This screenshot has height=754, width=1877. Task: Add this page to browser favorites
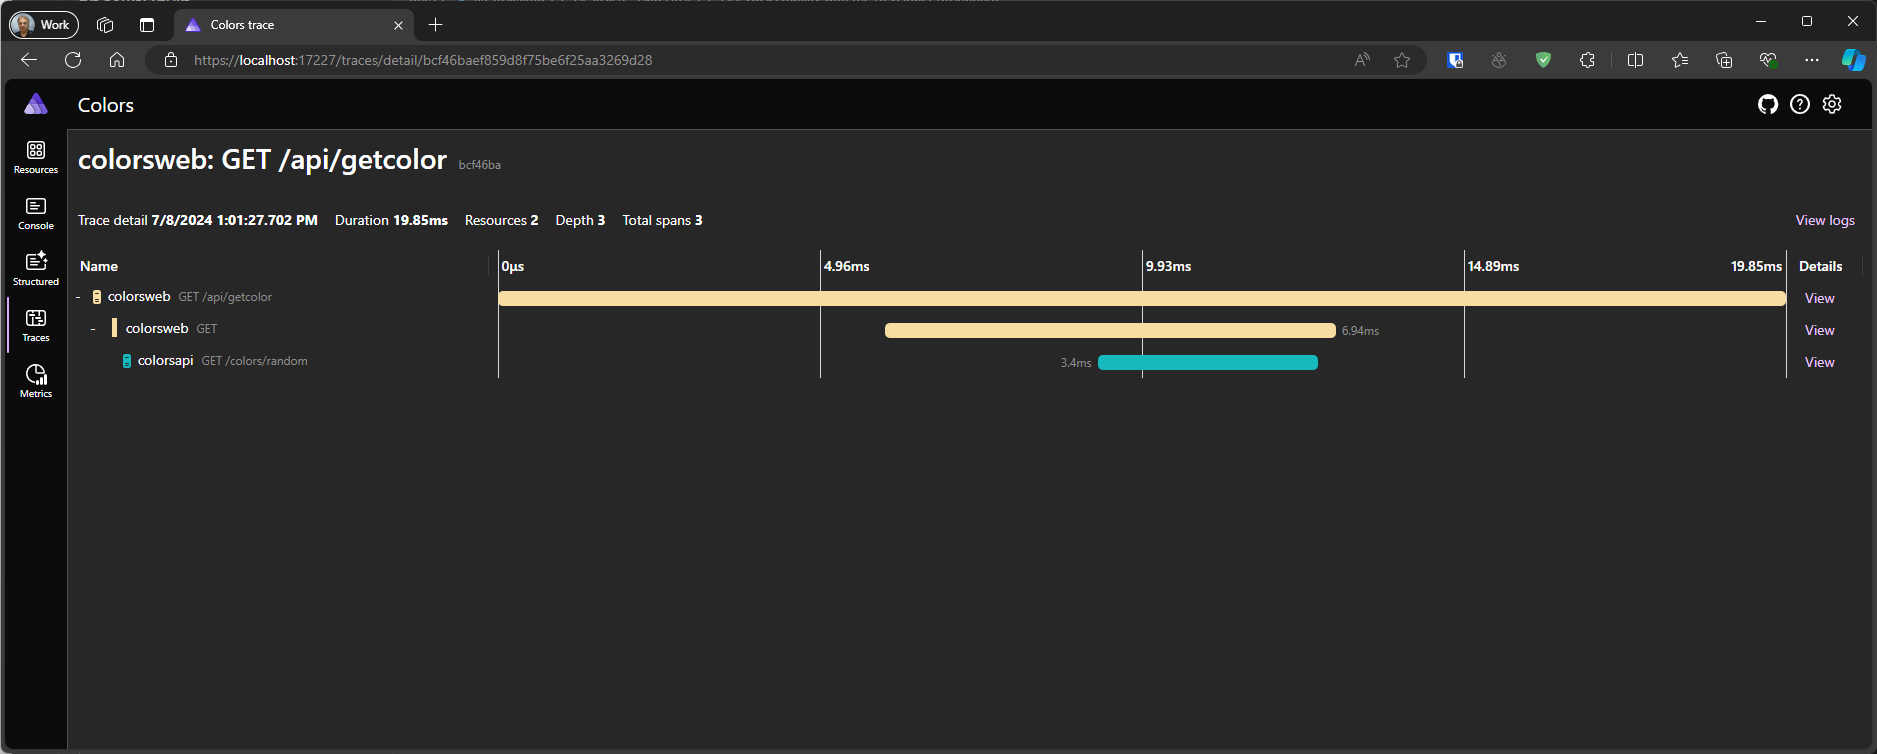1401,60
